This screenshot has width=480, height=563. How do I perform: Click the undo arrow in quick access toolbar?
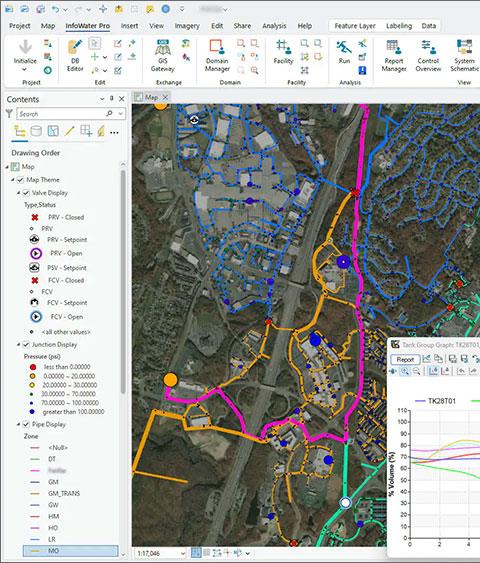(55, 9)
